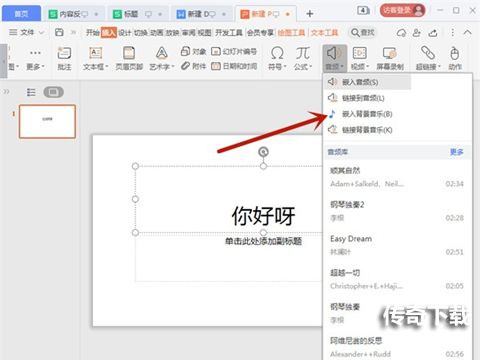The image size is (480, 360).
Task: Click the 动作 mouse action icon
Action: click(455, 53)
